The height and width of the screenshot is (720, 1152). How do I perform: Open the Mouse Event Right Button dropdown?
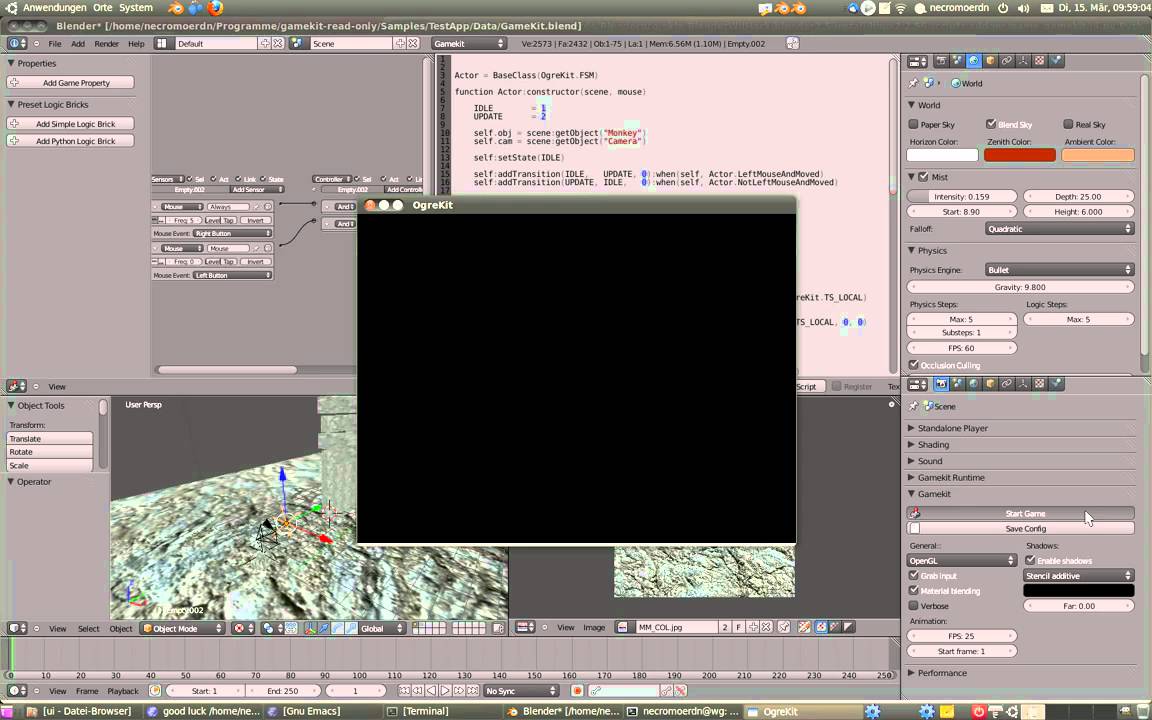[232, 233]
